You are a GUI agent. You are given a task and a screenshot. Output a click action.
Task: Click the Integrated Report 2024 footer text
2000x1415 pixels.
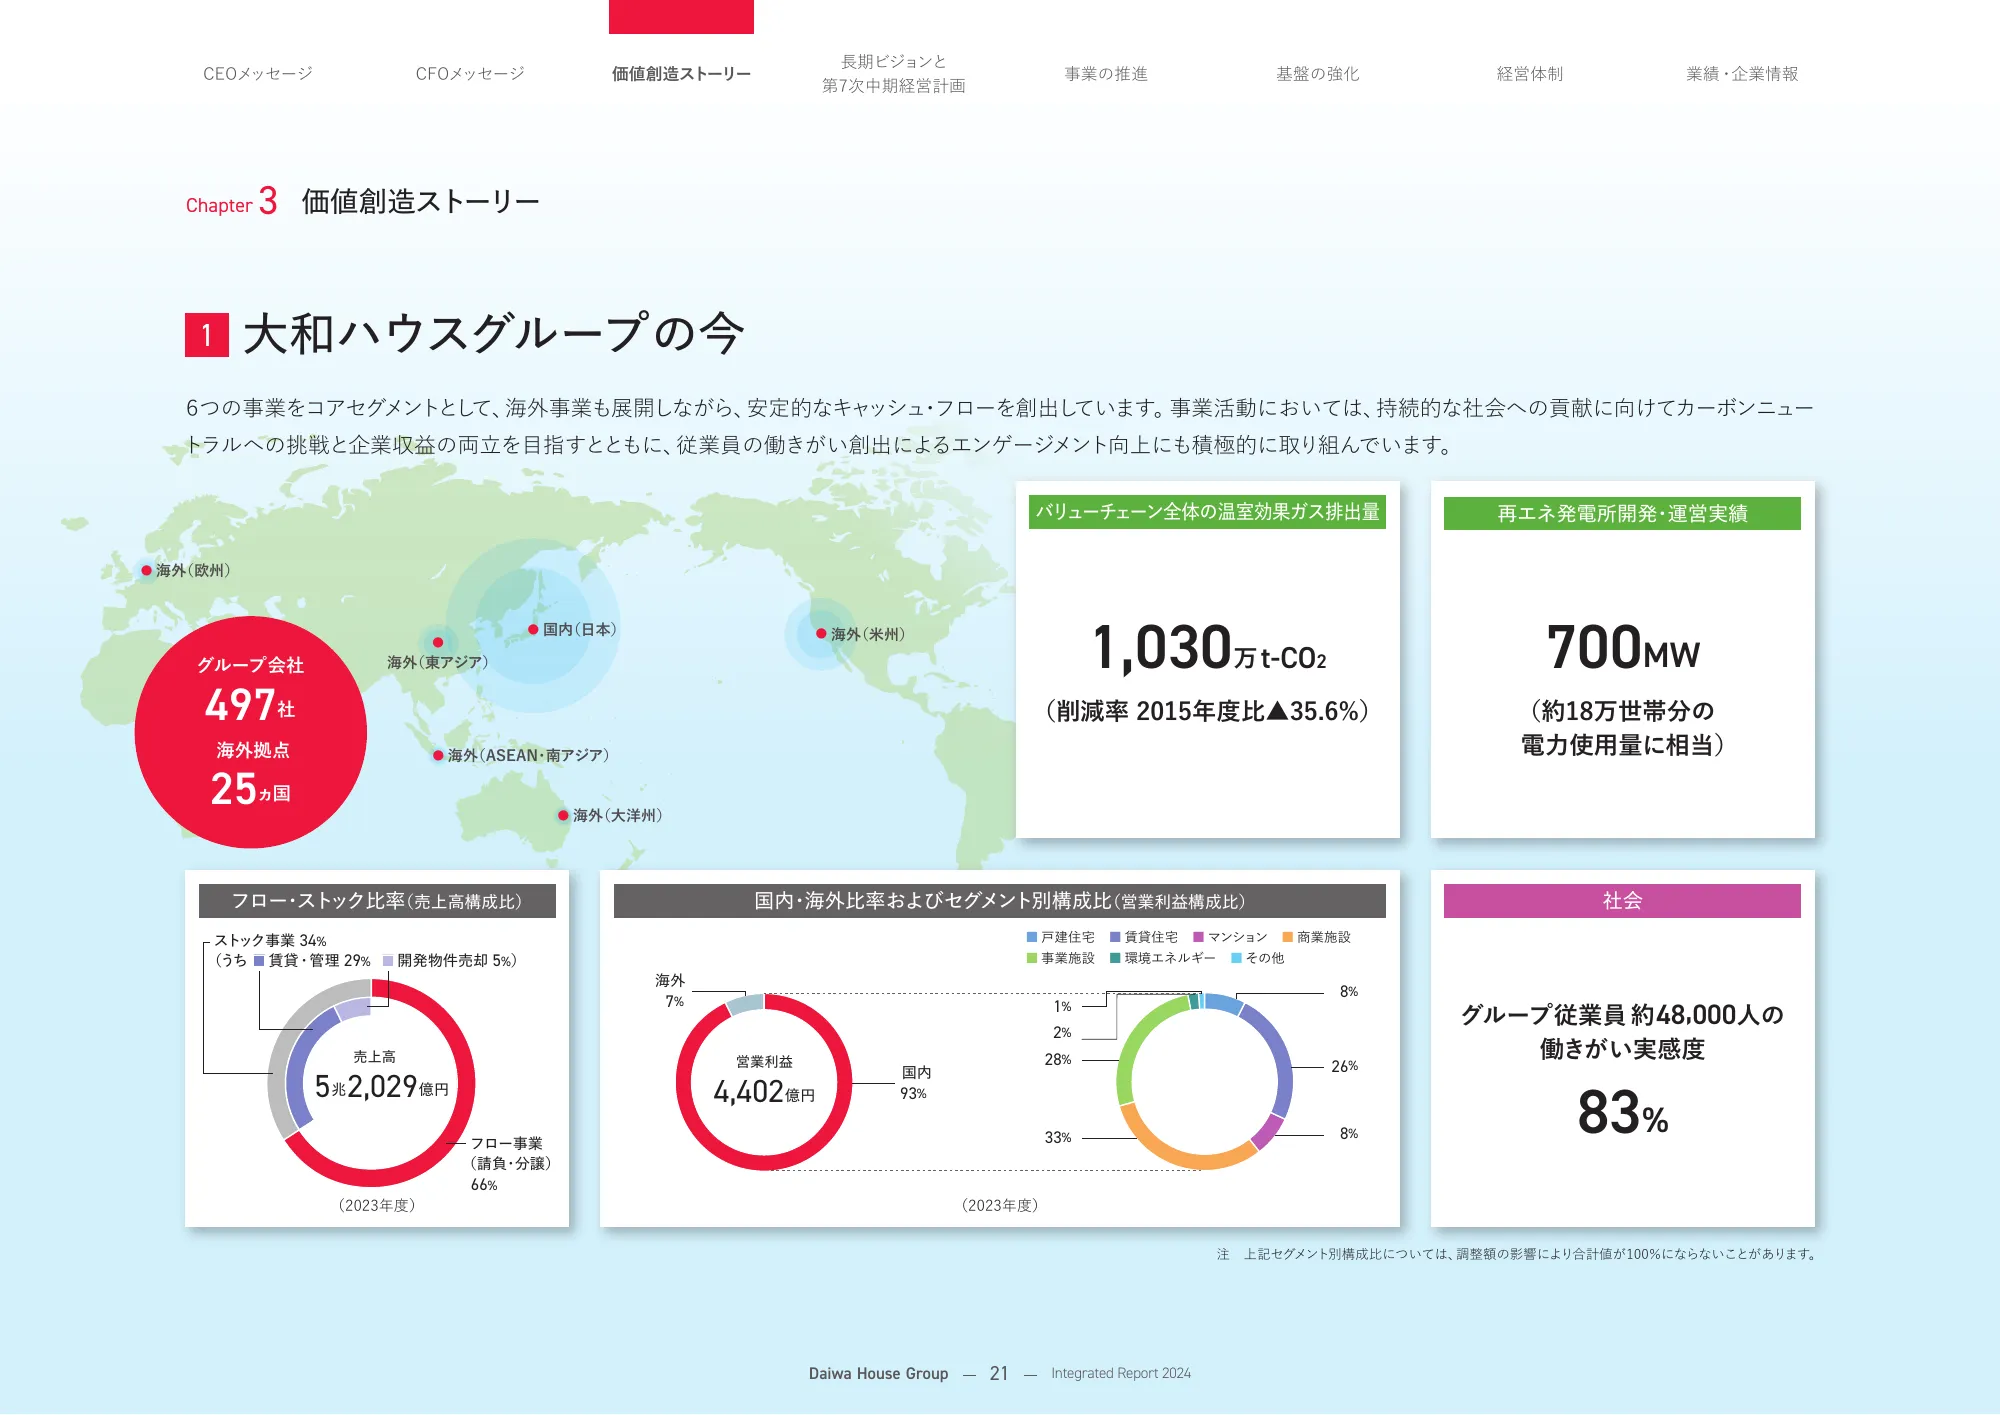(1121, 1373)
